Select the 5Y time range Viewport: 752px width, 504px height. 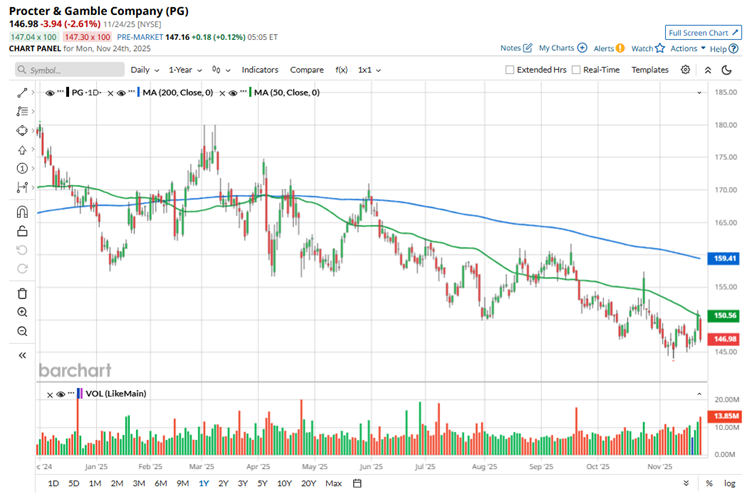(x=262, y=483)
